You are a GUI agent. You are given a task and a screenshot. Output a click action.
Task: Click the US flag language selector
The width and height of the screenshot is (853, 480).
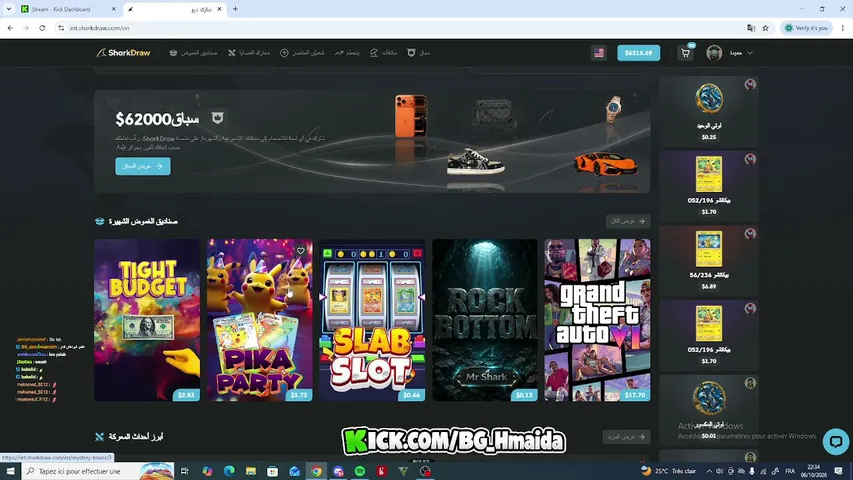point(599,53)
